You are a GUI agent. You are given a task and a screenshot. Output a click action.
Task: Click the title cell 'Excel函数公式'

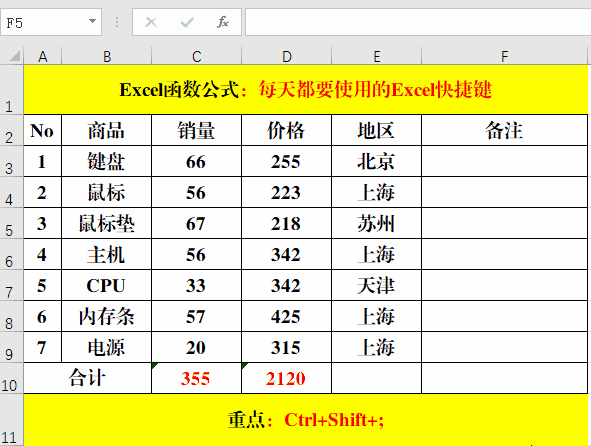(x=306, y=90)
